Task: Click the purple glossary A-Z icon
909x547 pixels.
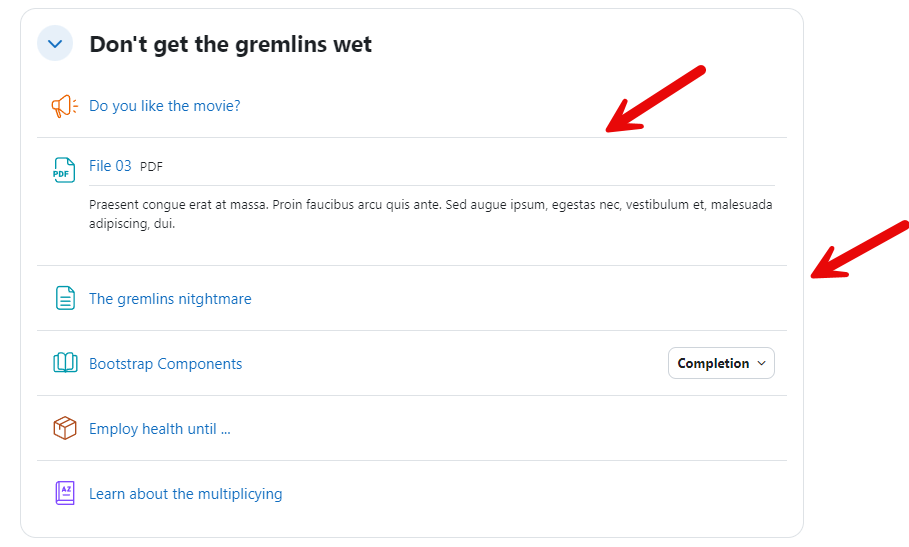Action: (64, 493)
